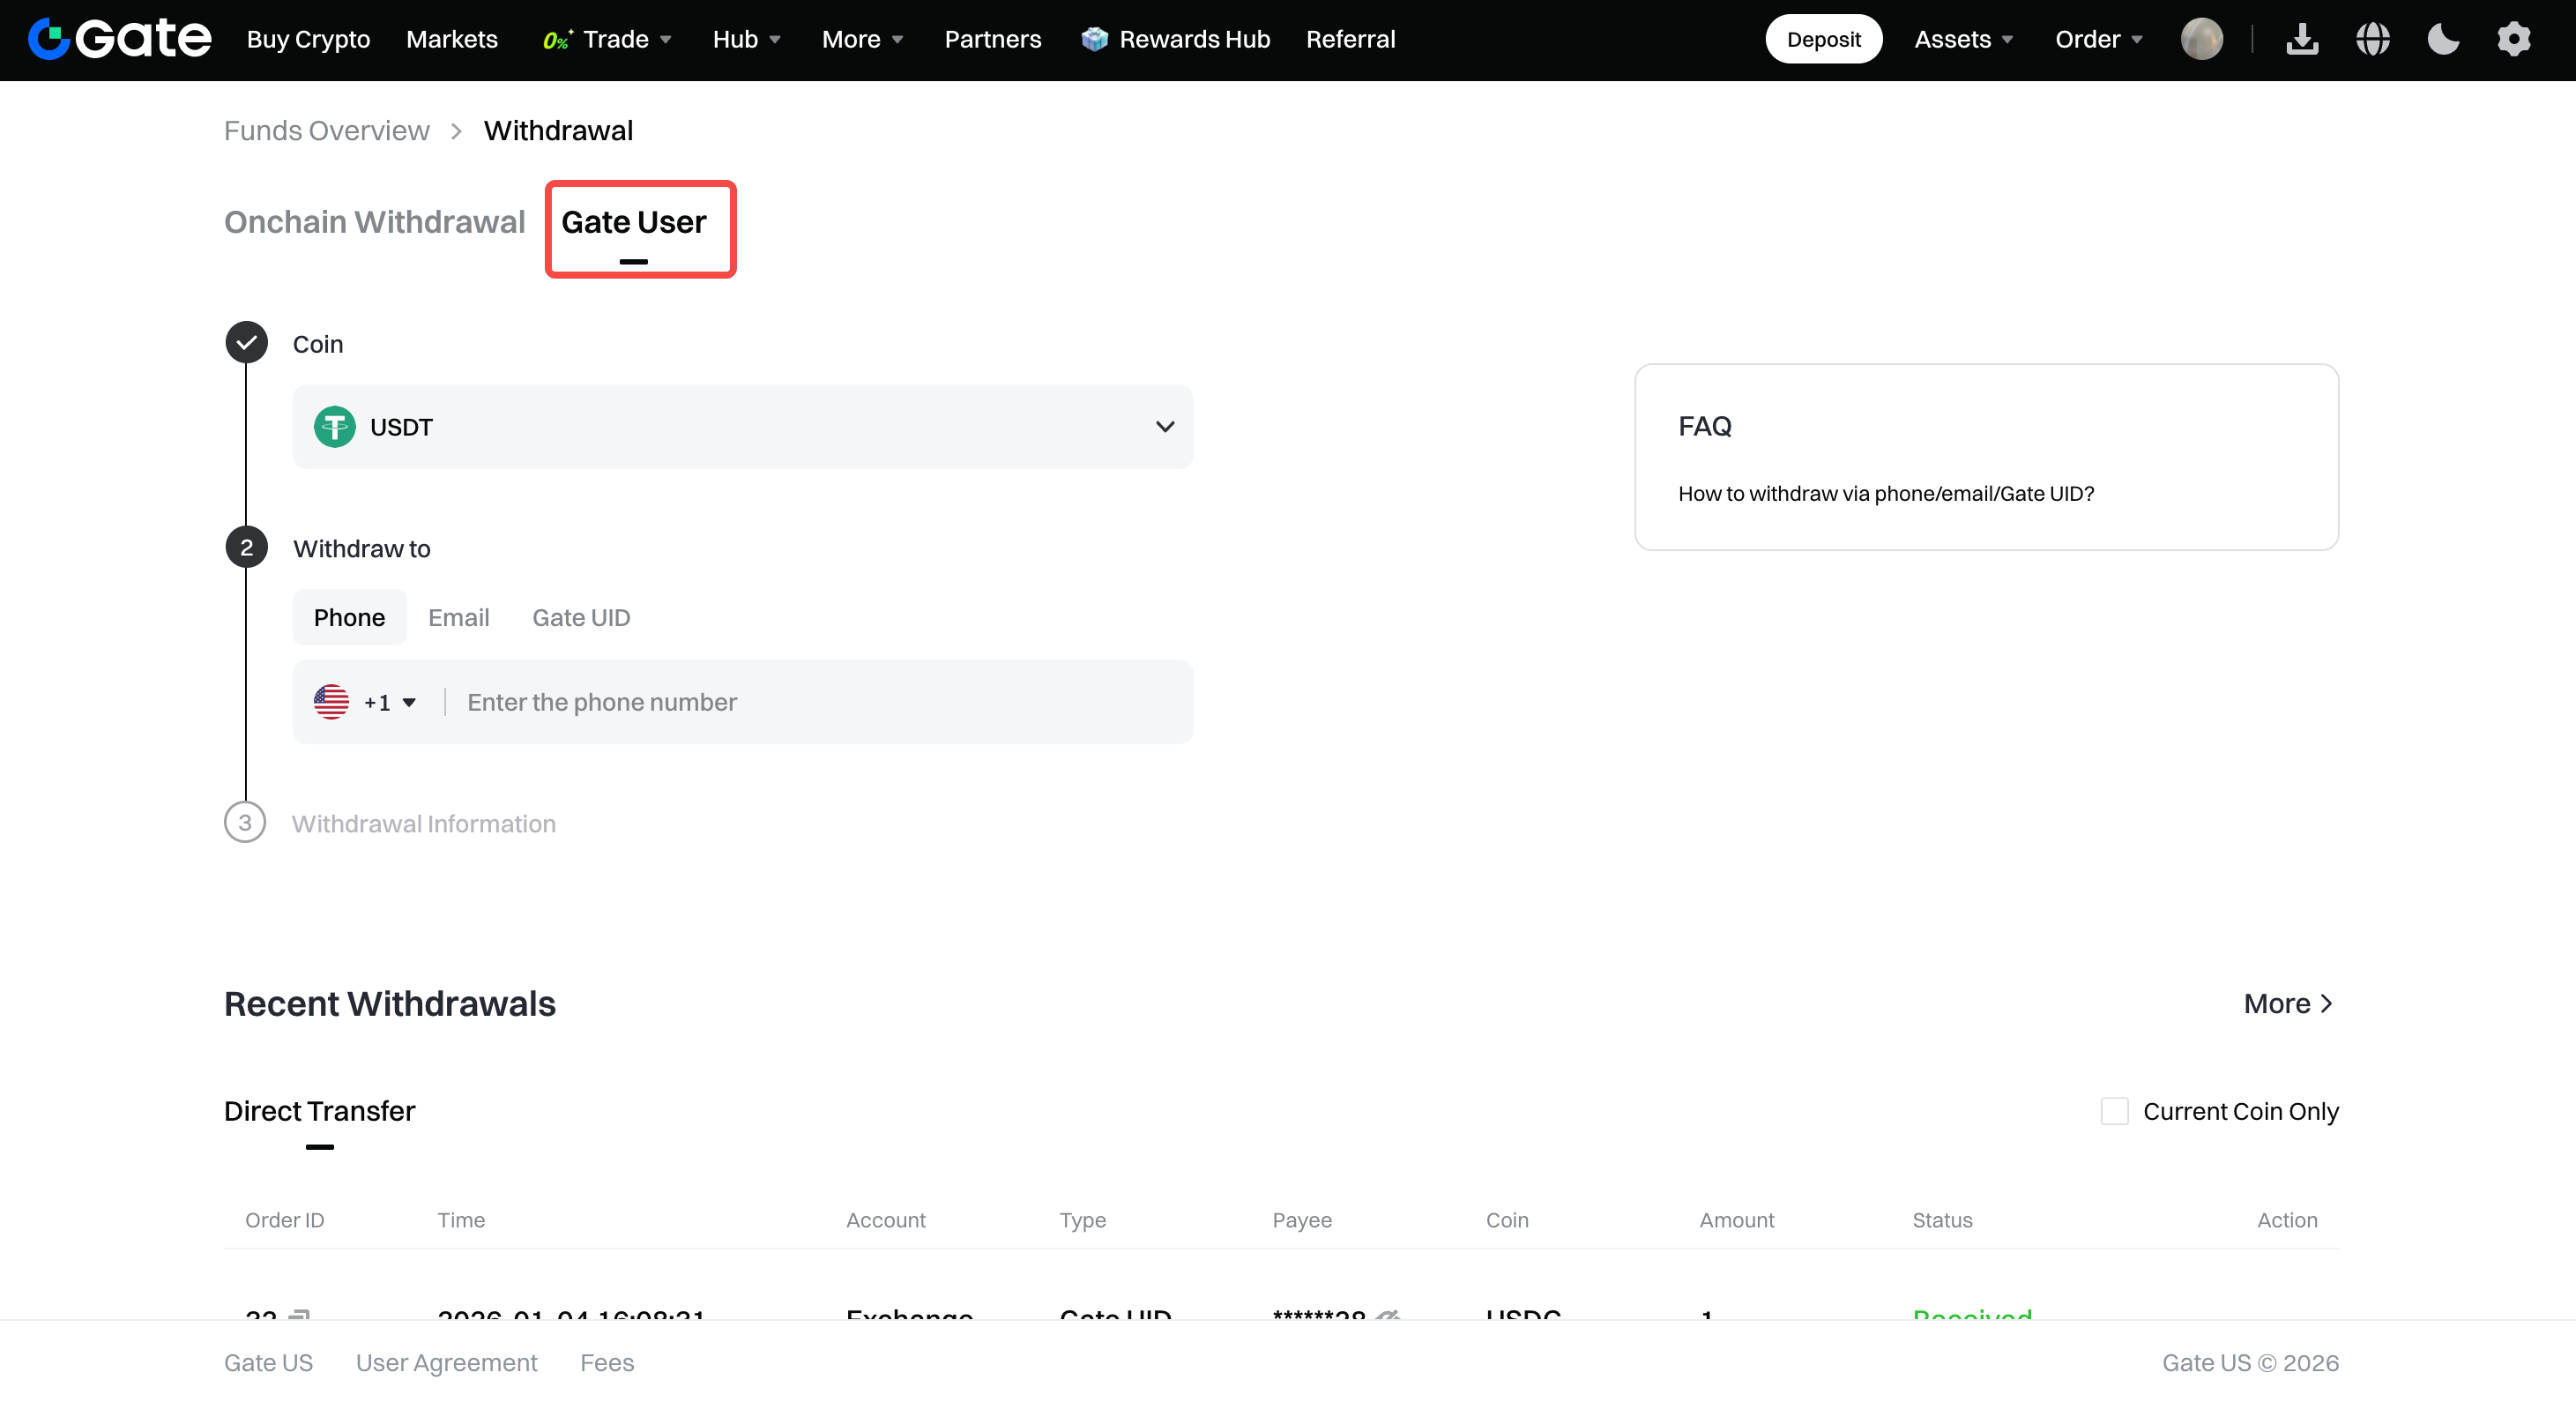Click the copy icon next to order ID

(299, 1313)
